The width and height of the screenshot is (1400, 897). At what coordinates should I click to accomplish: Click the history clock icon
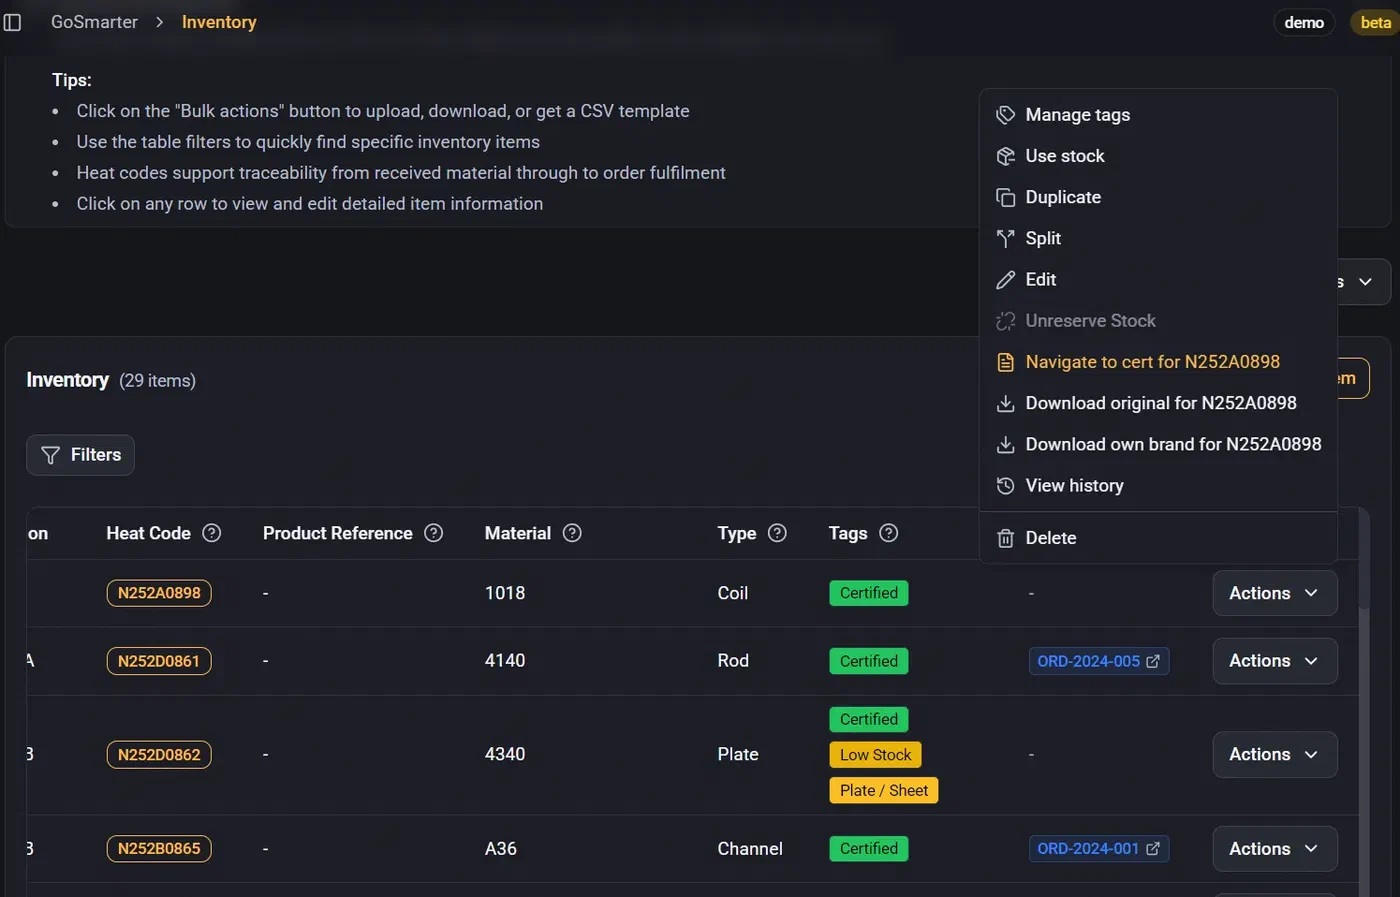click(x=1006, y=486)
